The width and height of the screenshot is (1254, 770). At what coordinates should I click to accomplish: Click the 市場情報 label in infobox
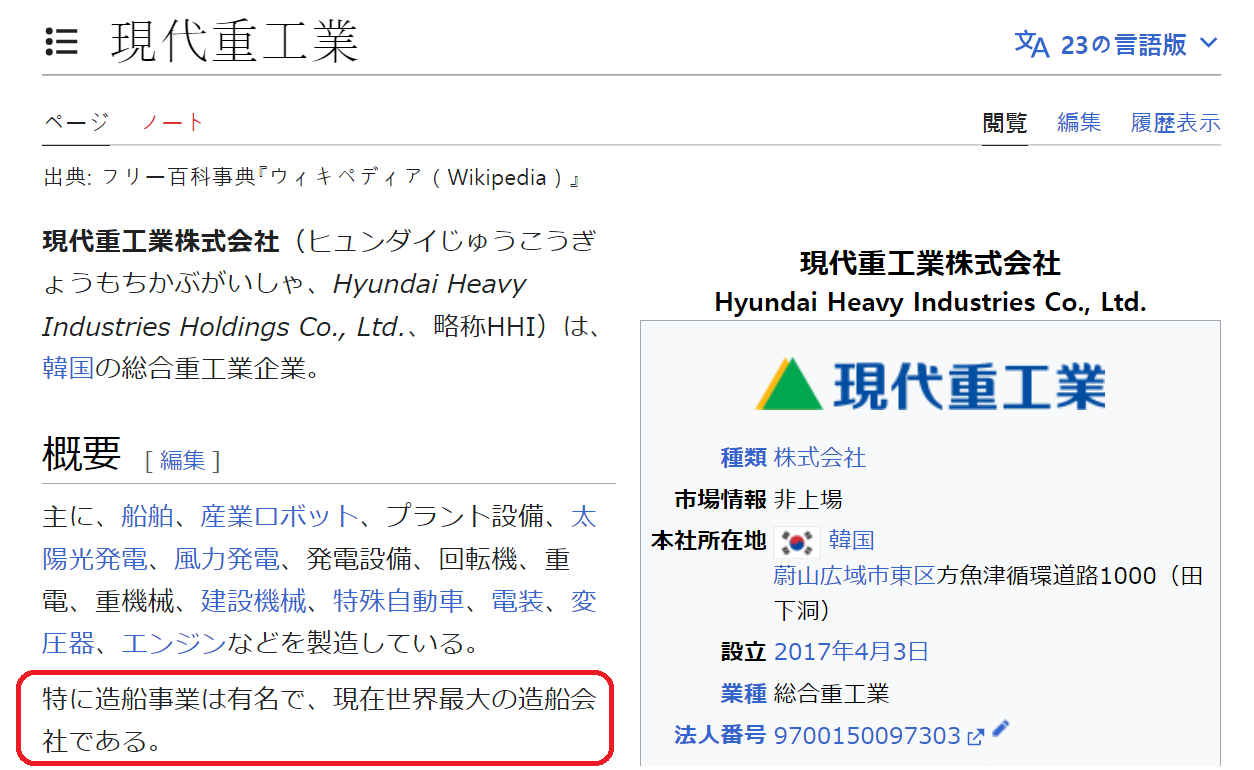(720, 499)
